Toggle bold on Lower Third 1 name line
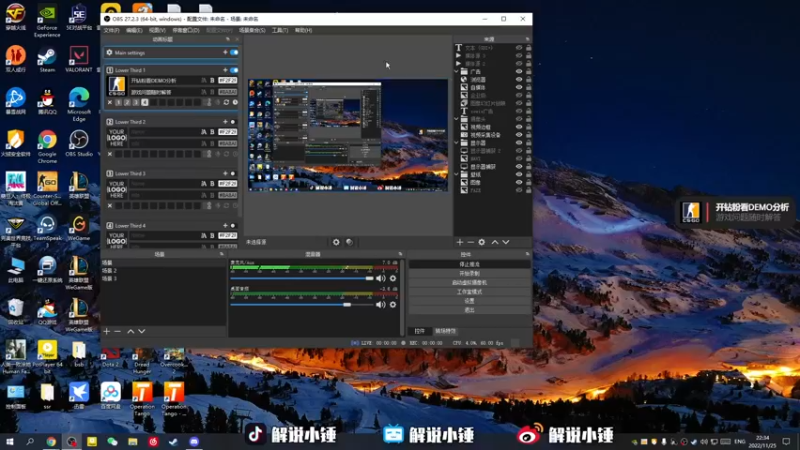Viewport: 800px width, 450px height. click(212, 81)
